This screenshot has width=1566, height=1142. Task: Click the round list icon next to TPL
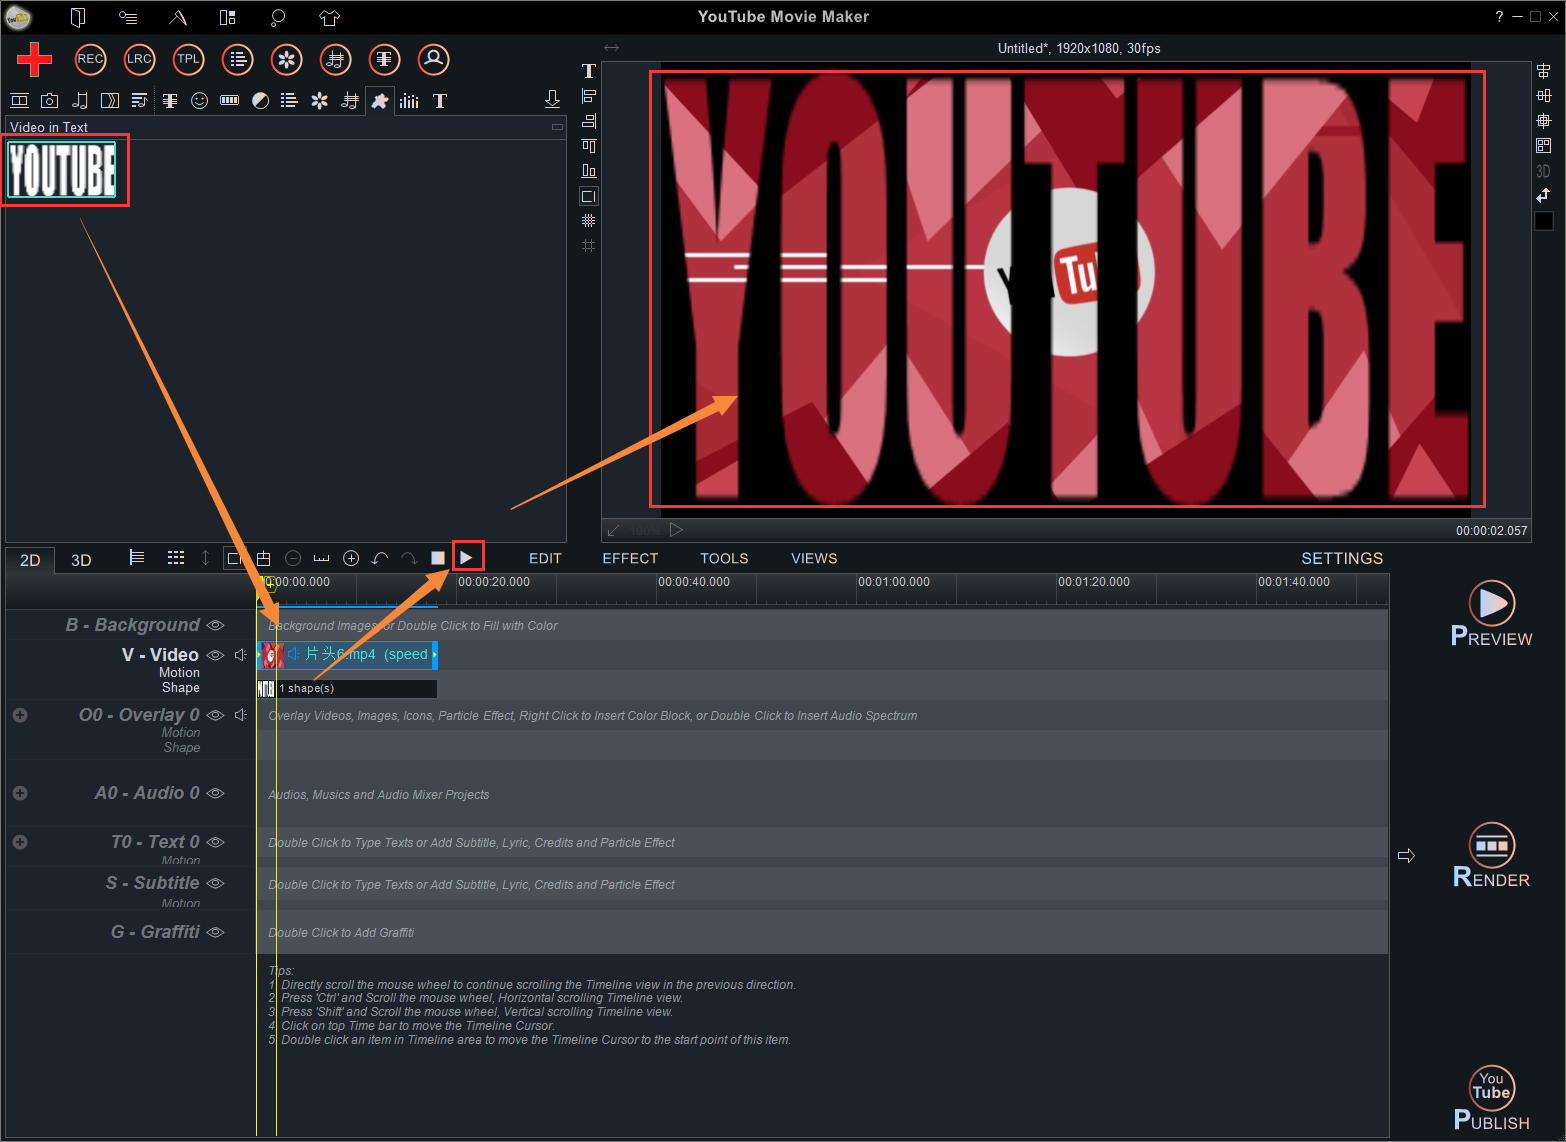[238, 59]
